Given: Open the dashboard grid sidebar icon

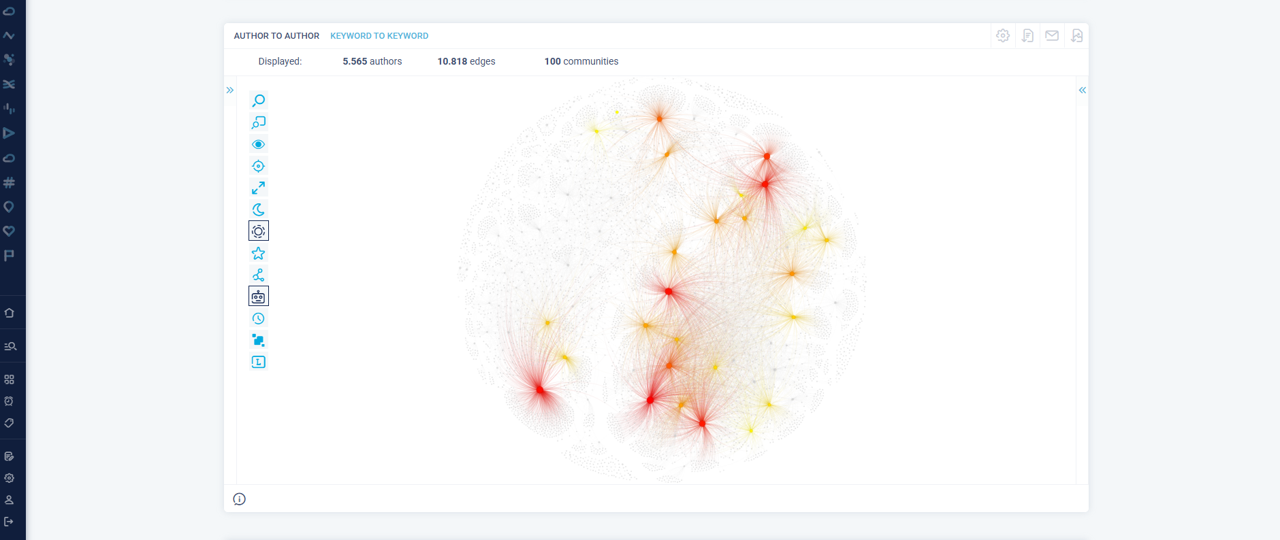Looking at the screenshot, I should 9,380.
